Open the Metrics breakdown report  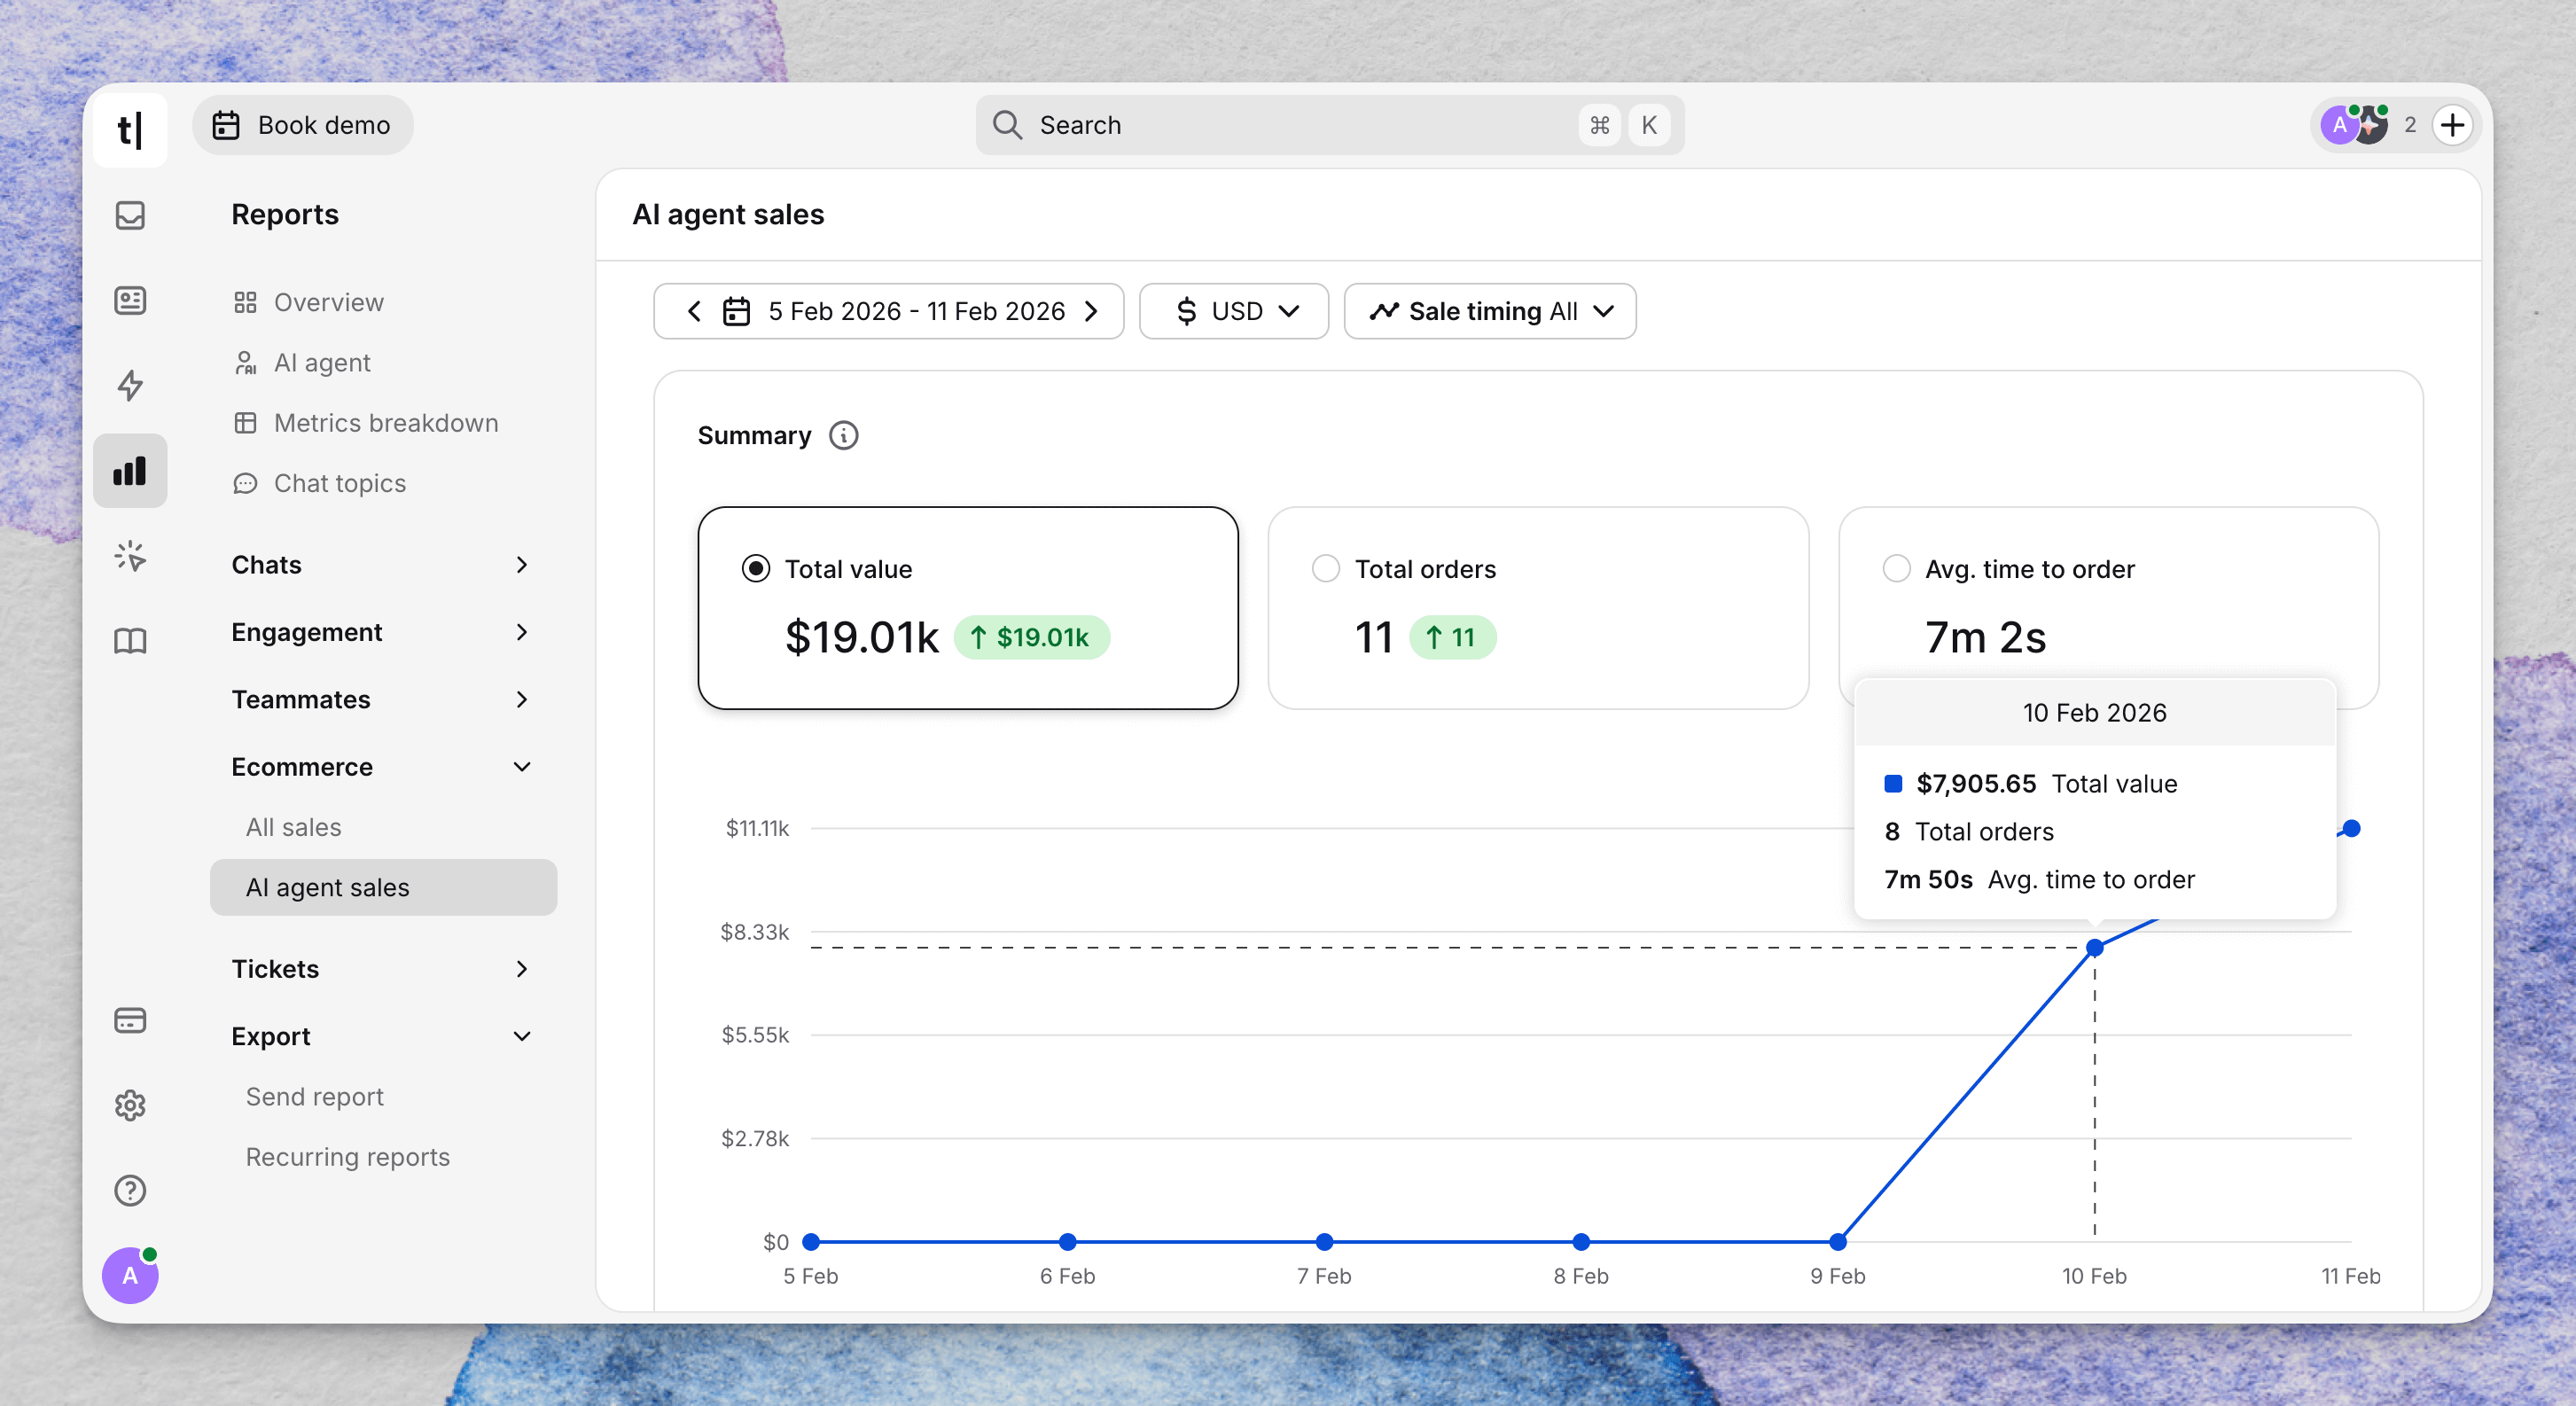[385, 423]
